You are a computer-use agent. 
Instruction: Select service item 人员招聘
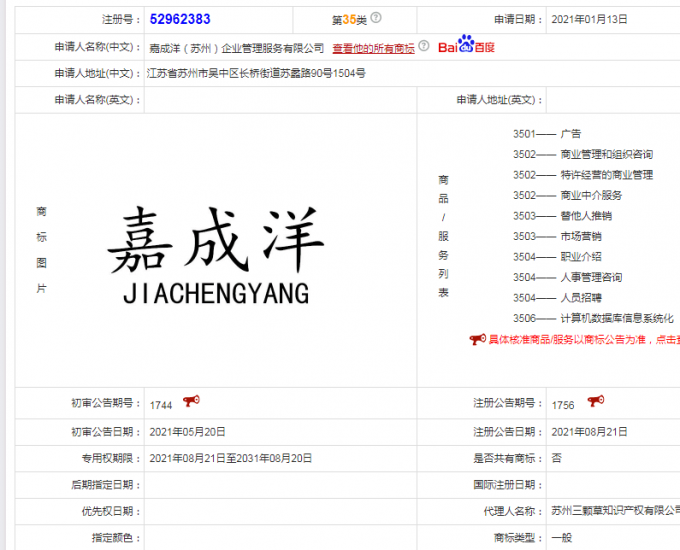[x=581, y=298]
